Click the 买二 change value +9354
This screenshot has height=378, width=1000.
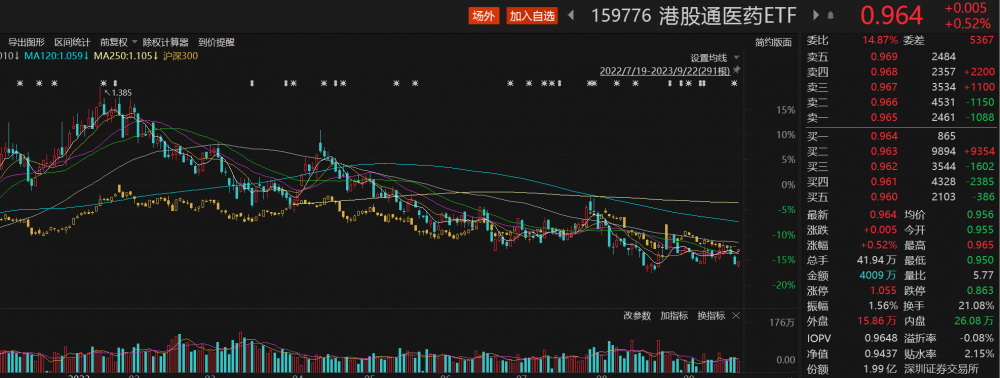click(980, 152)
